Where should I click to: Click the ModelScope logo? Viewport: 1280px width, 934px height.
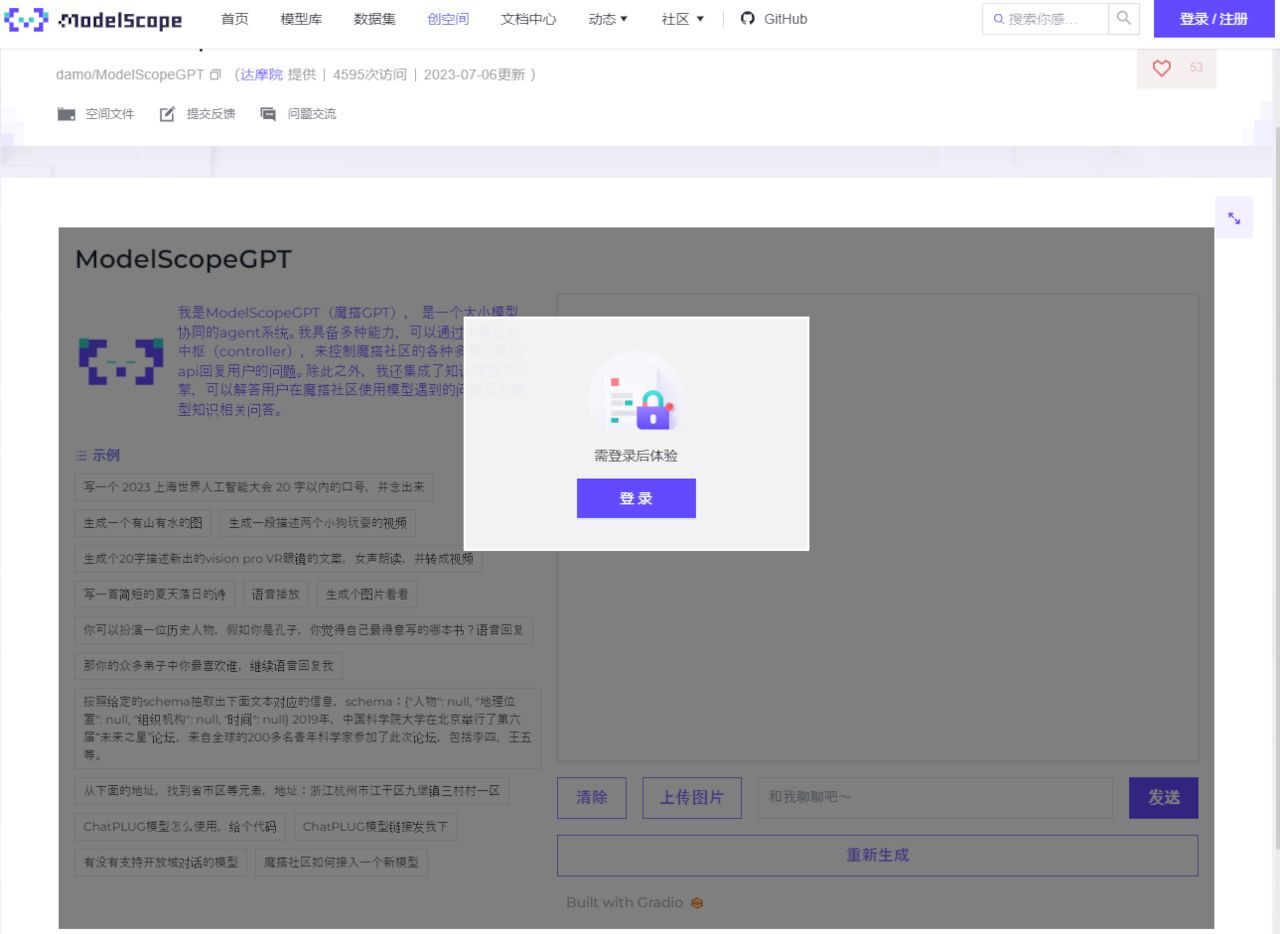(95, 19)
